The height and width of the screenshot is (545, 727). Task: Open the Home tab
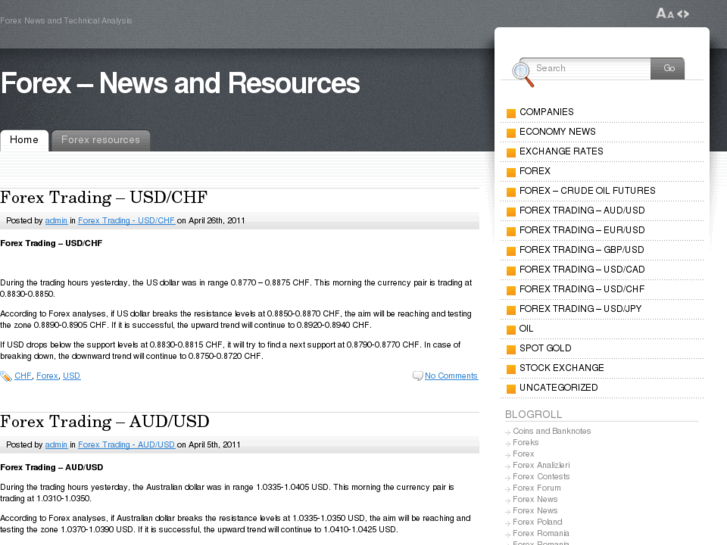click(24, 140)
